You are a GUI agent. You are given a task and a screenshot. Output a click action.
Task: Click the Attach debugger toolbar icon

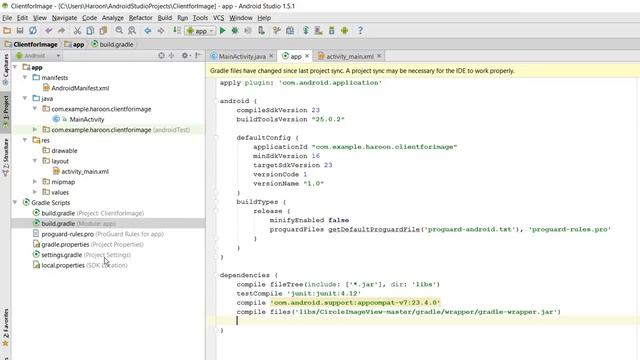(x=261, y=31)
